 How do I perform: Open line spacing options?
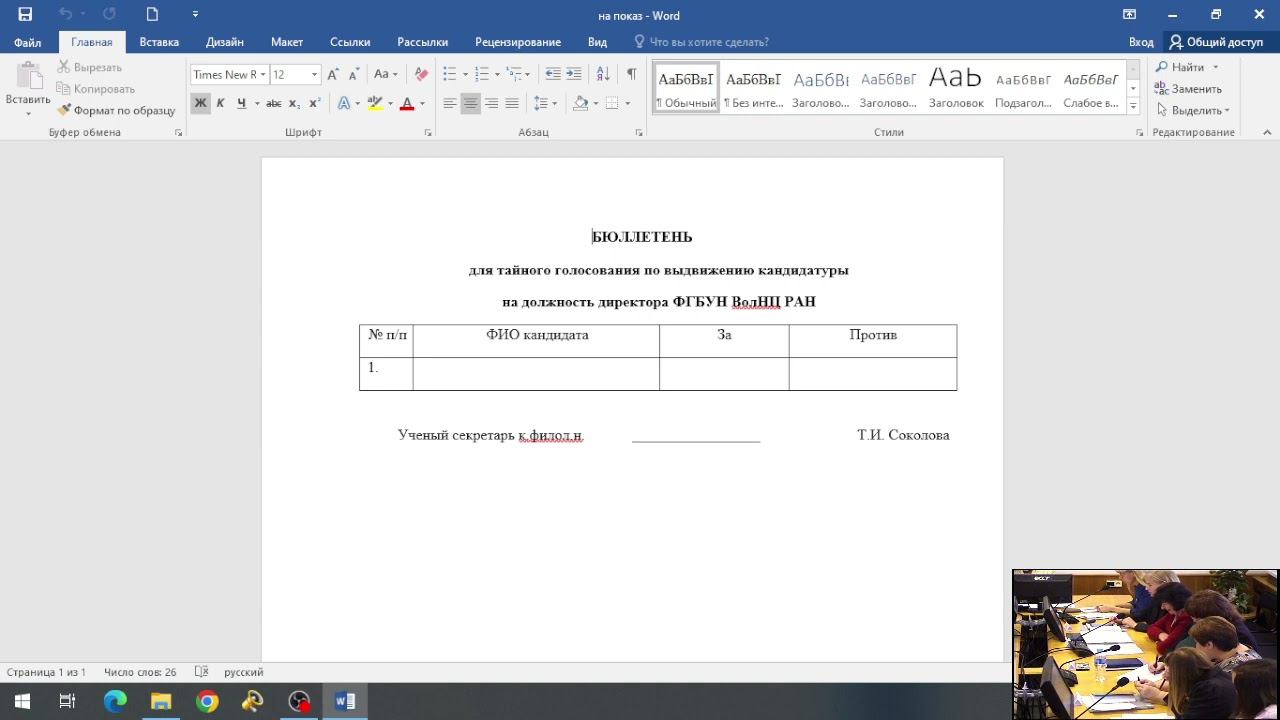click(544, 103)
